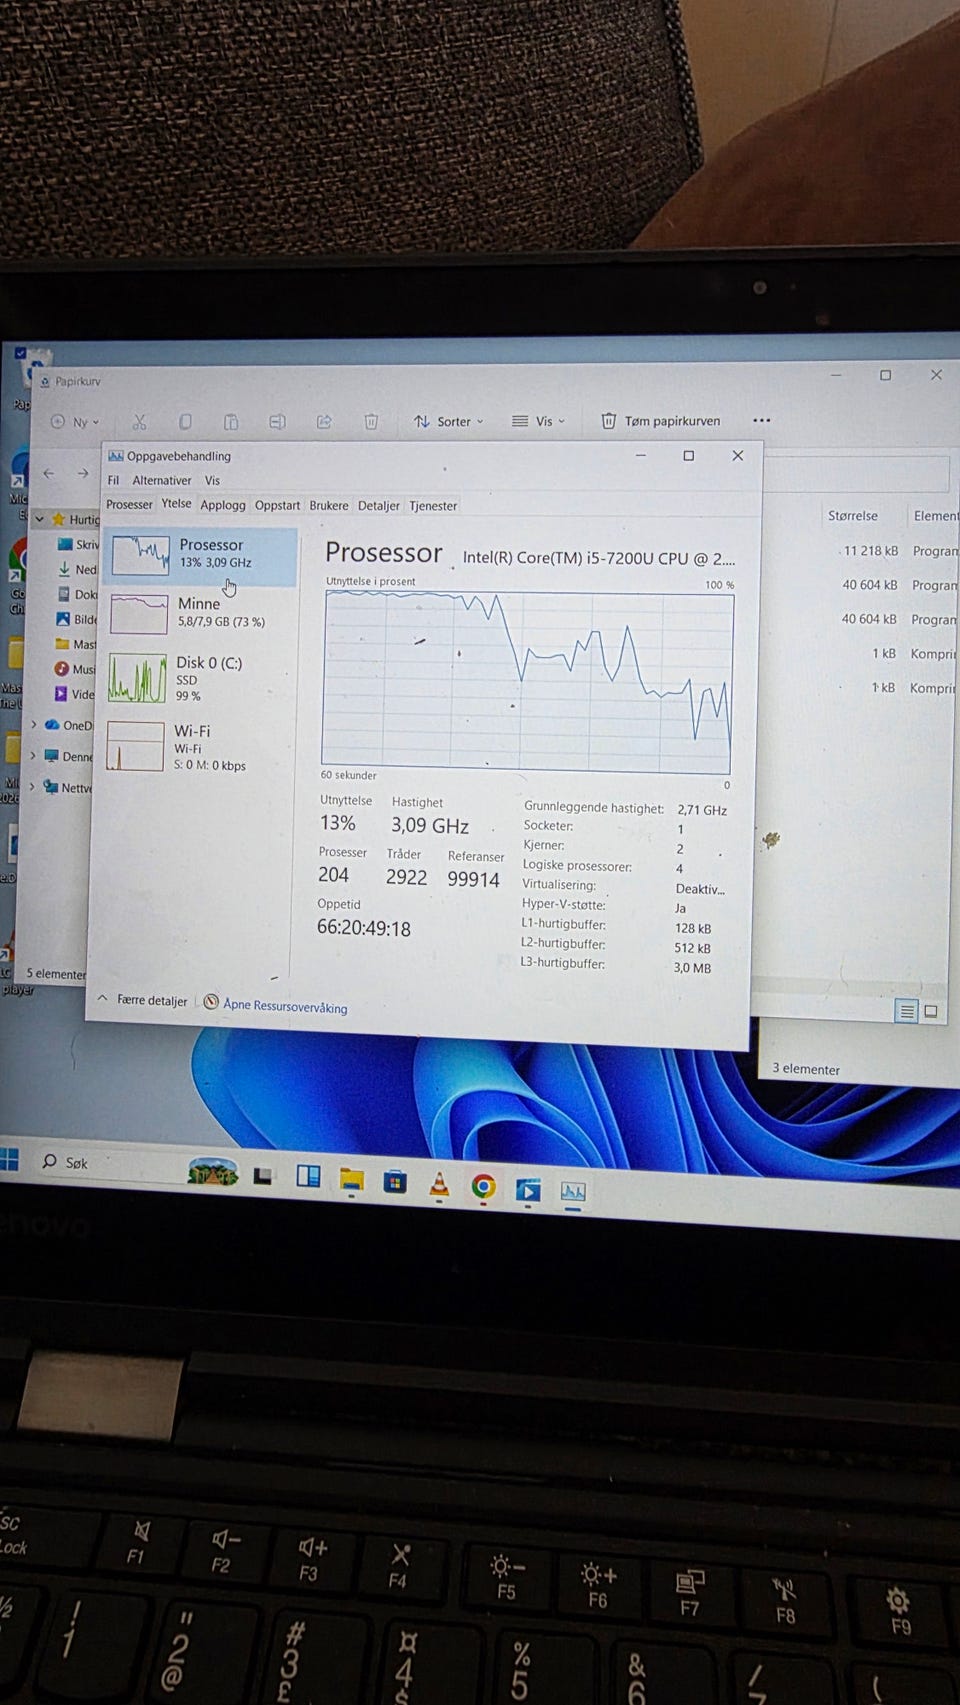Screen dimensions: 960x1705
Task: Click the CPU utilization graph
Action: coord(526,680)
